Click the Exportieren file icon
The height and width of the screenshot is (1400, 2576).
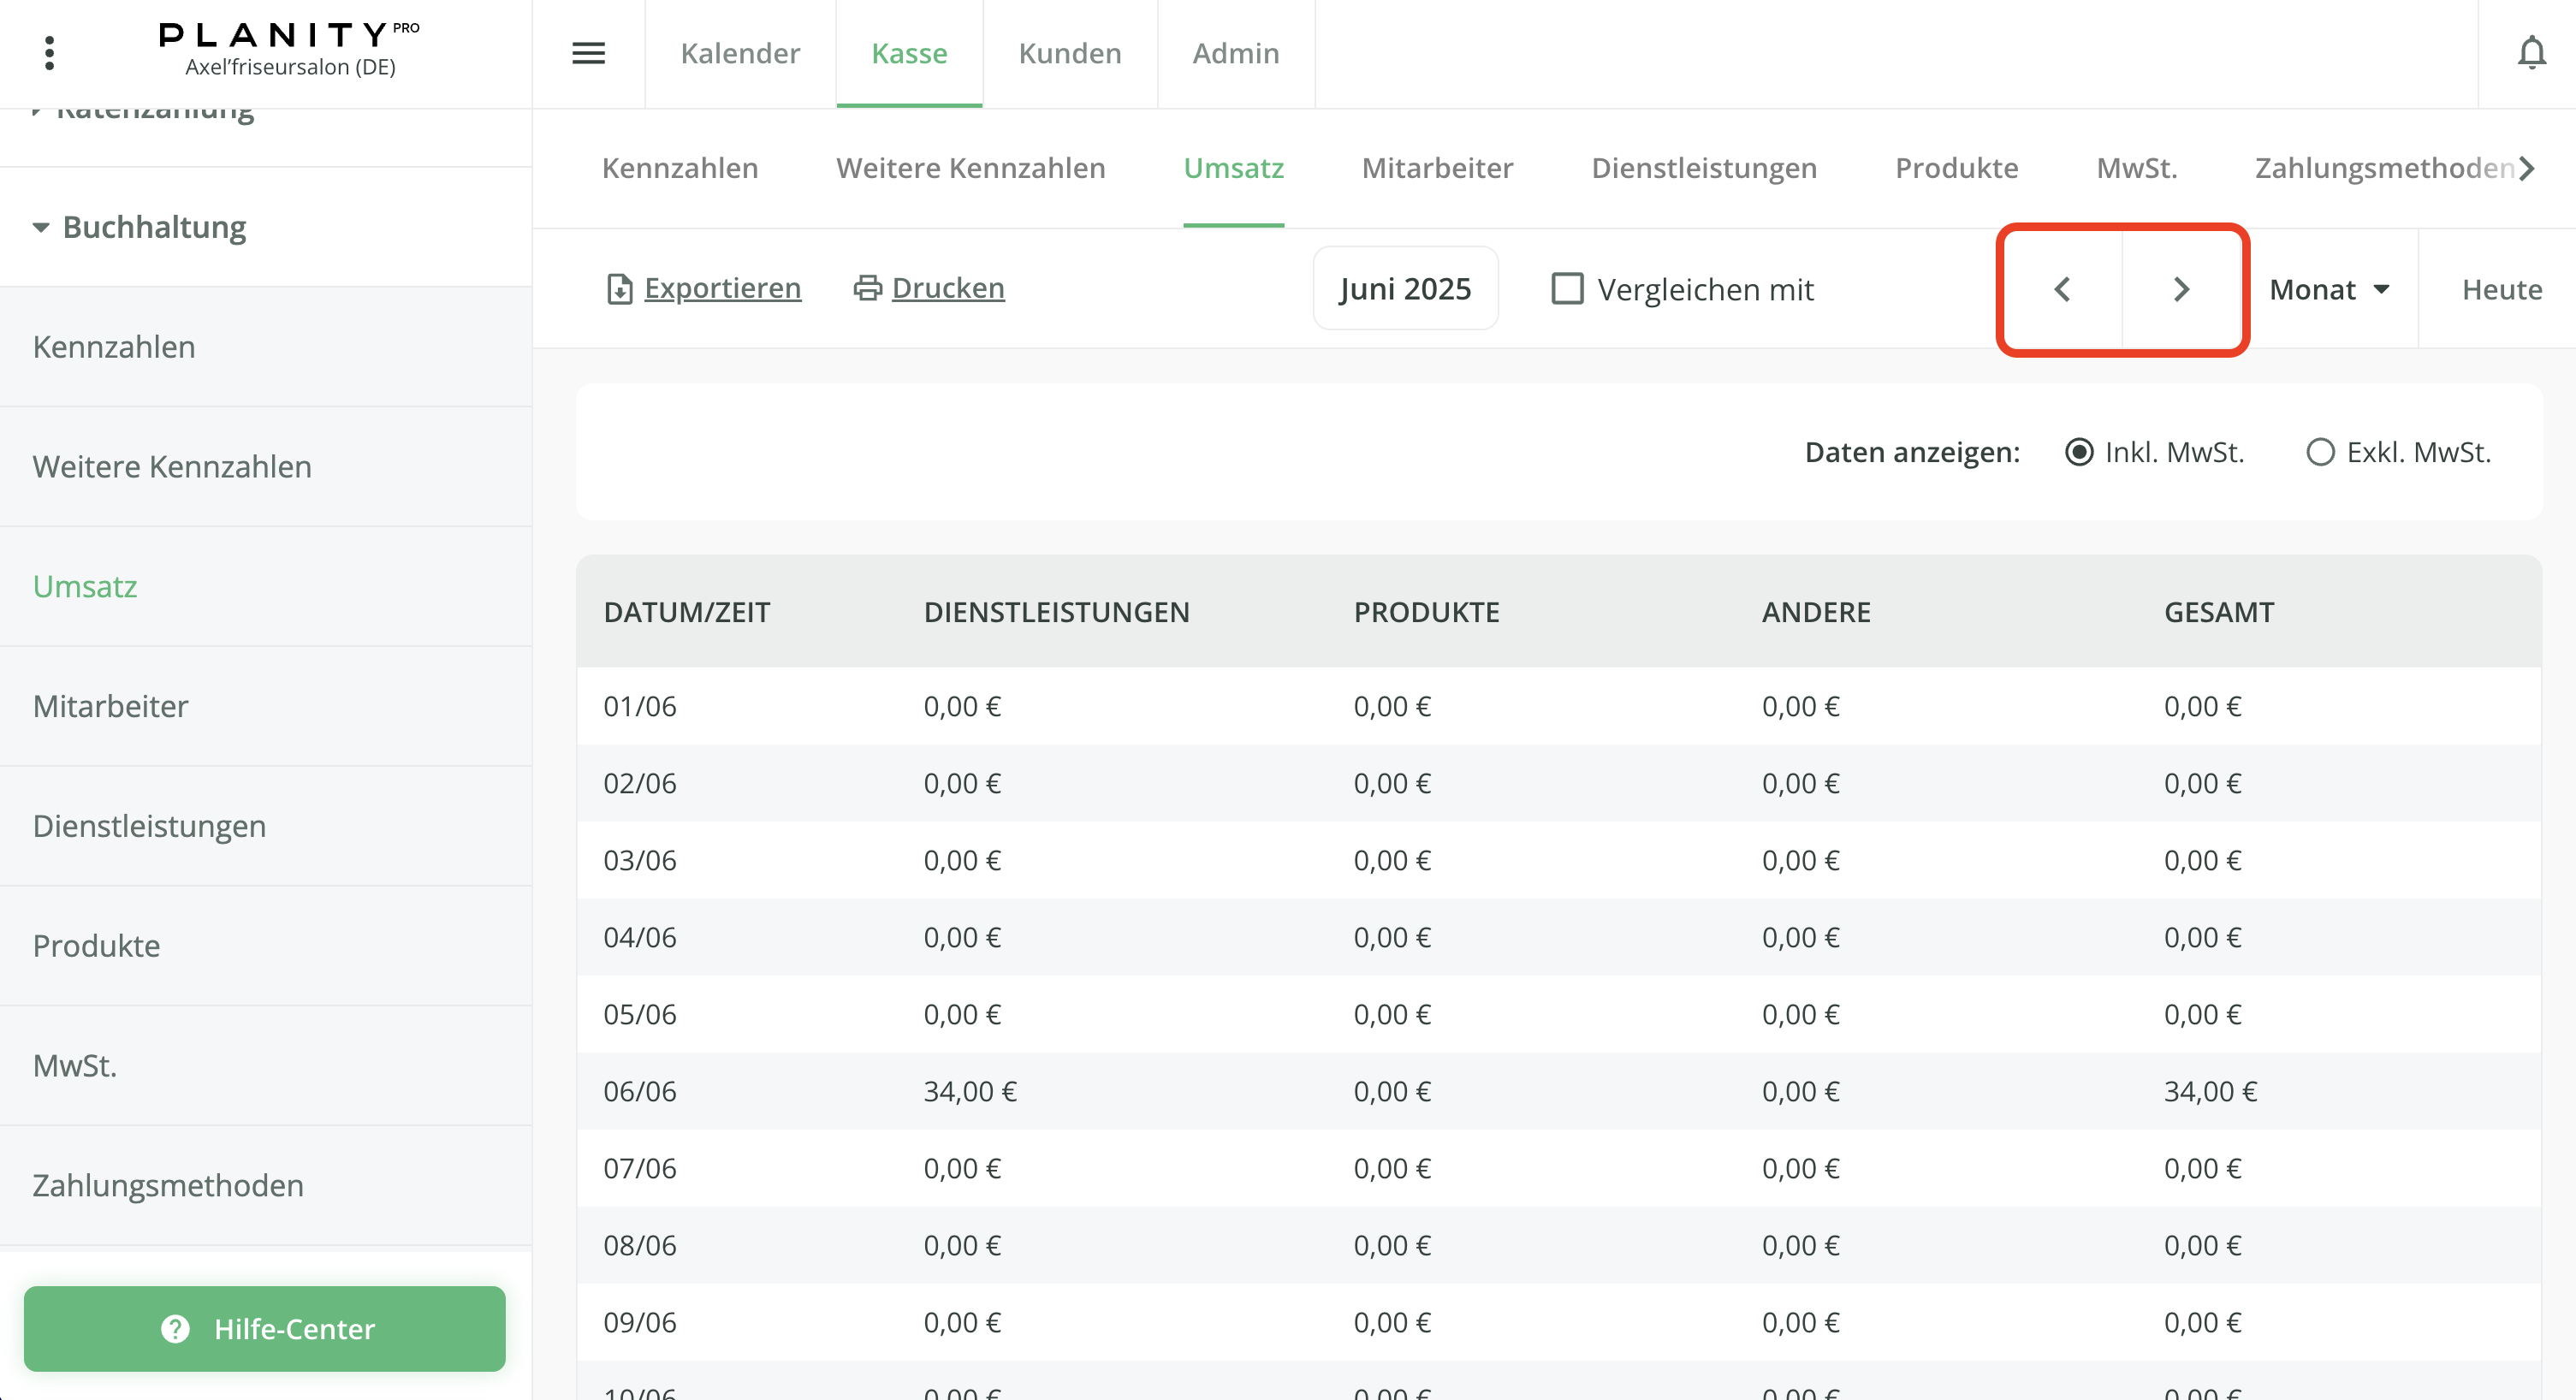619,289
